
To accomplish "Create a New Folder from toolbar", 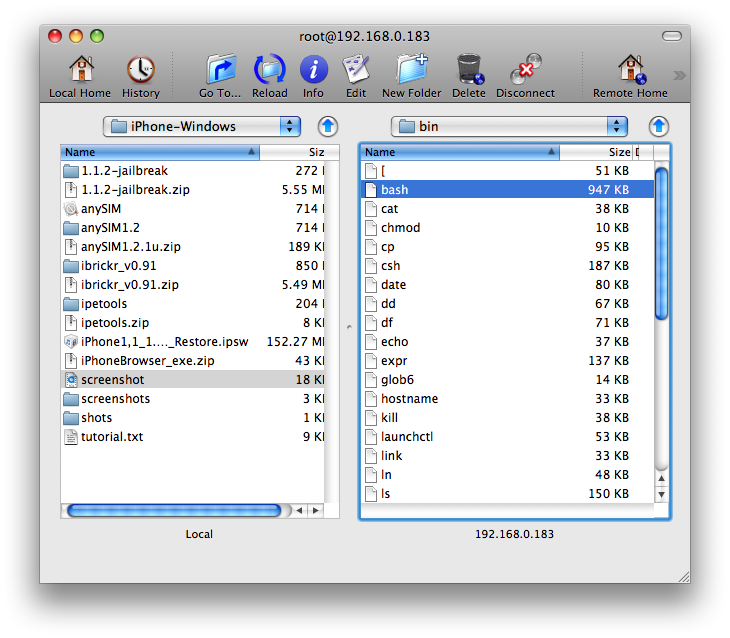I will [x=411, y=76].
